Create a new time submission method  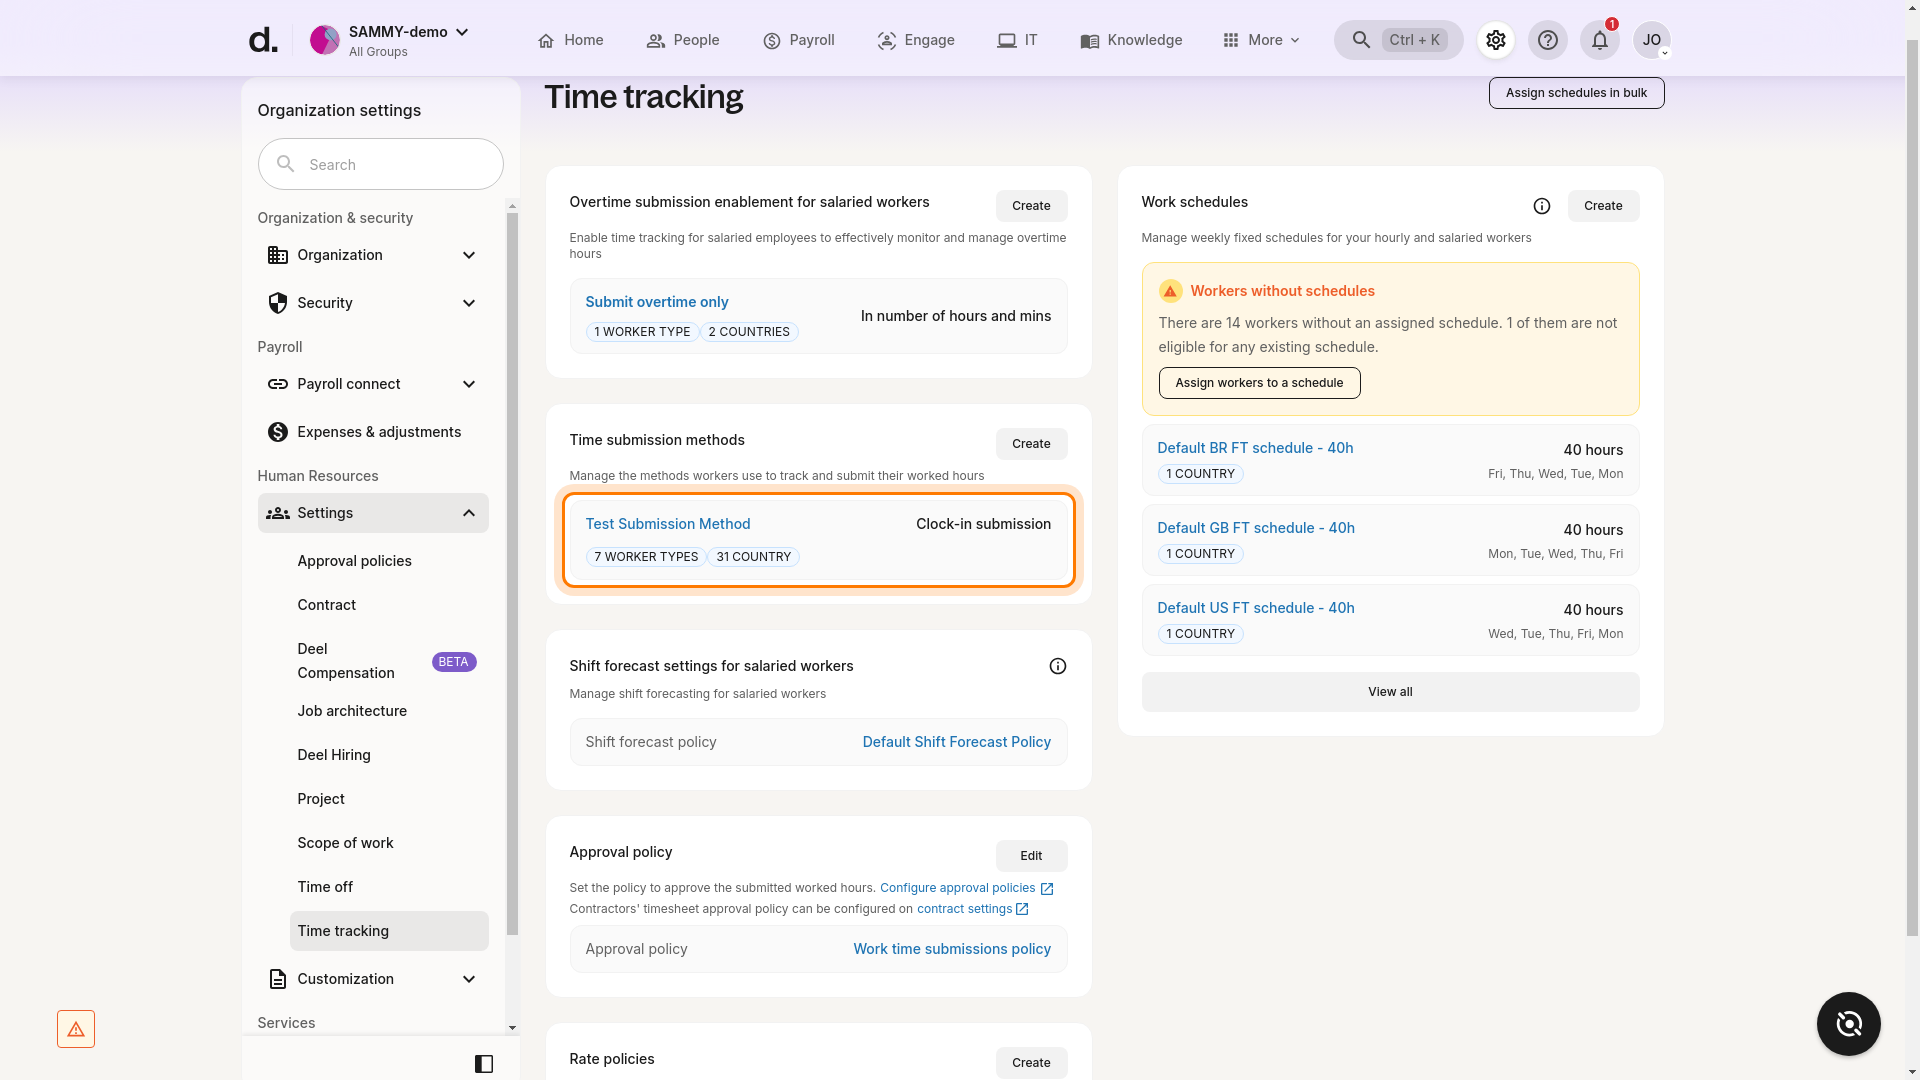pyautogui.click(x=1031, y=444)
